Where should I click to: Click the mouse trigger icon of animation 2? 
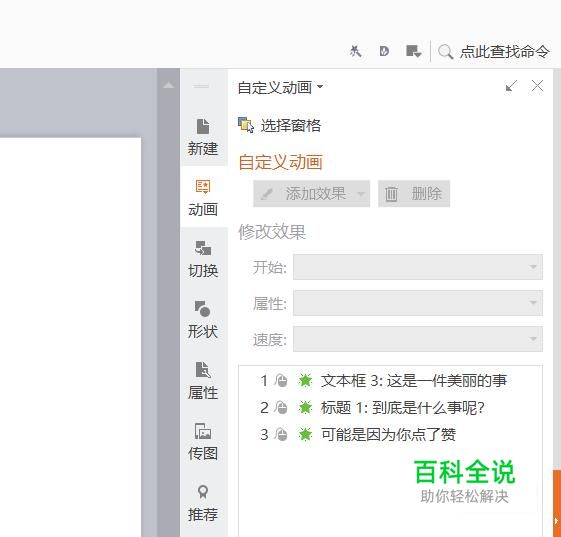[281, 407]
